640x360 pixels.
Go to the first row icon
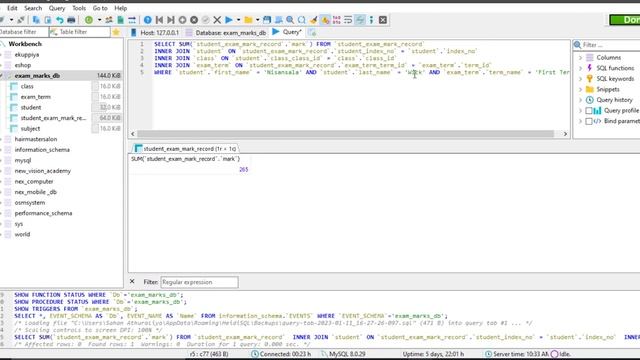coord(159,20)
